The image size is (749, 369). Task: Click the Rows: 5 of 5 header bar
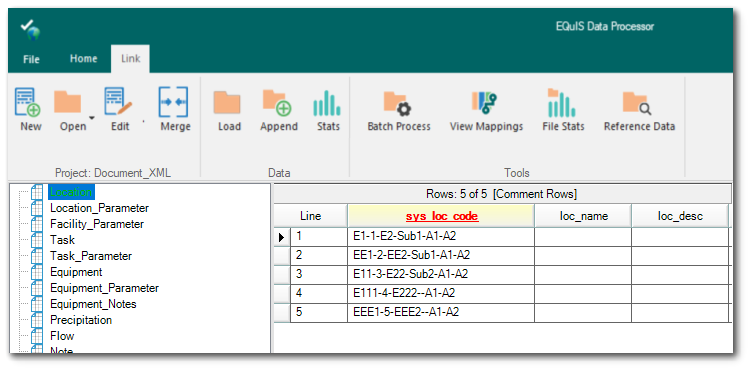click(x=502, y=194)
